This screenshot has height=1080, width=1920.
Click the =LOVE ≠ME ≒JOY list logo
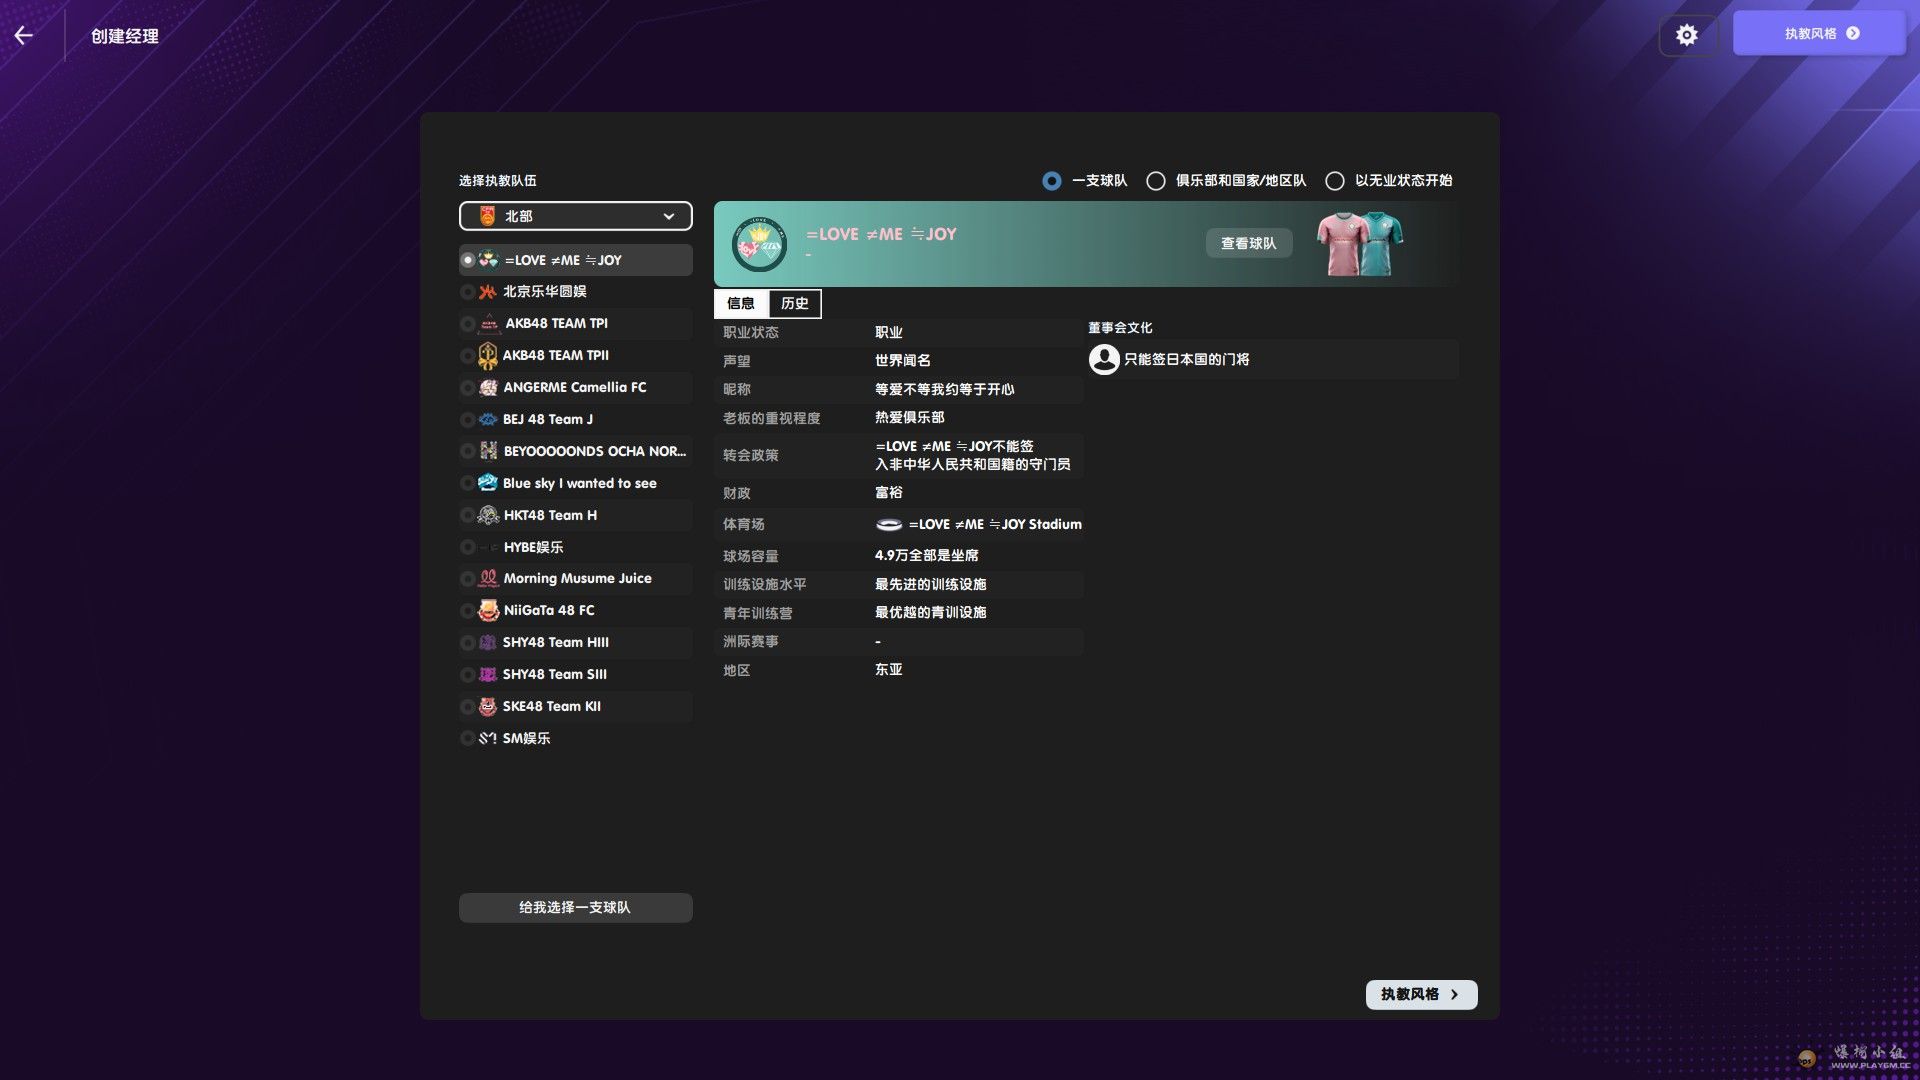click(488, 260)
